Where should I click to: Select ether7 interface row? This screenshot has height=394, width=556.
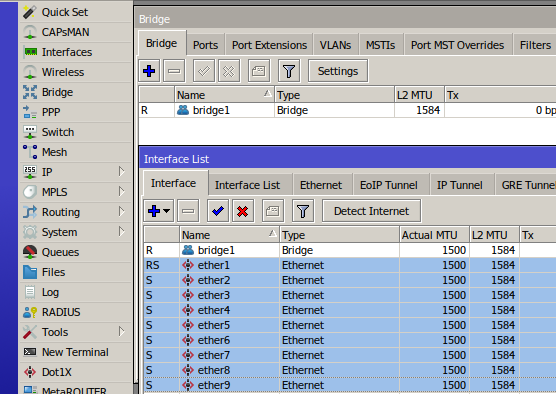pyautogui.click(x=350, y=355)
